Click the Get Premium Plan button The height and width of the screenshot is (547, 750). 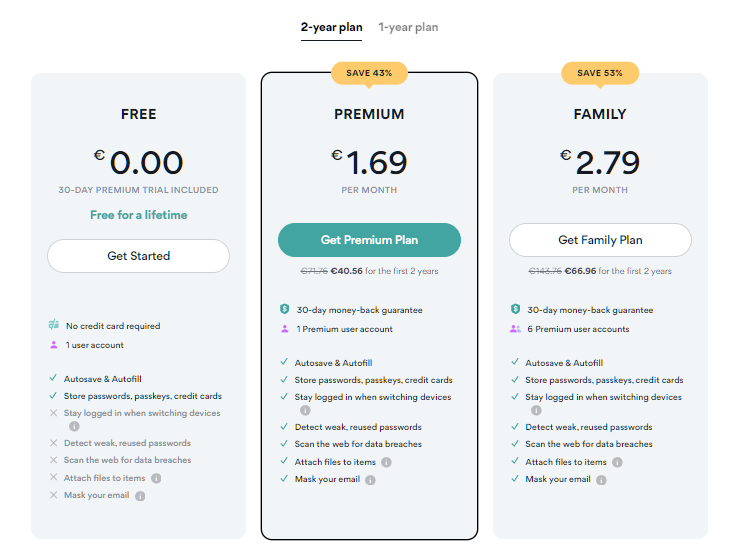click(369, 240)
